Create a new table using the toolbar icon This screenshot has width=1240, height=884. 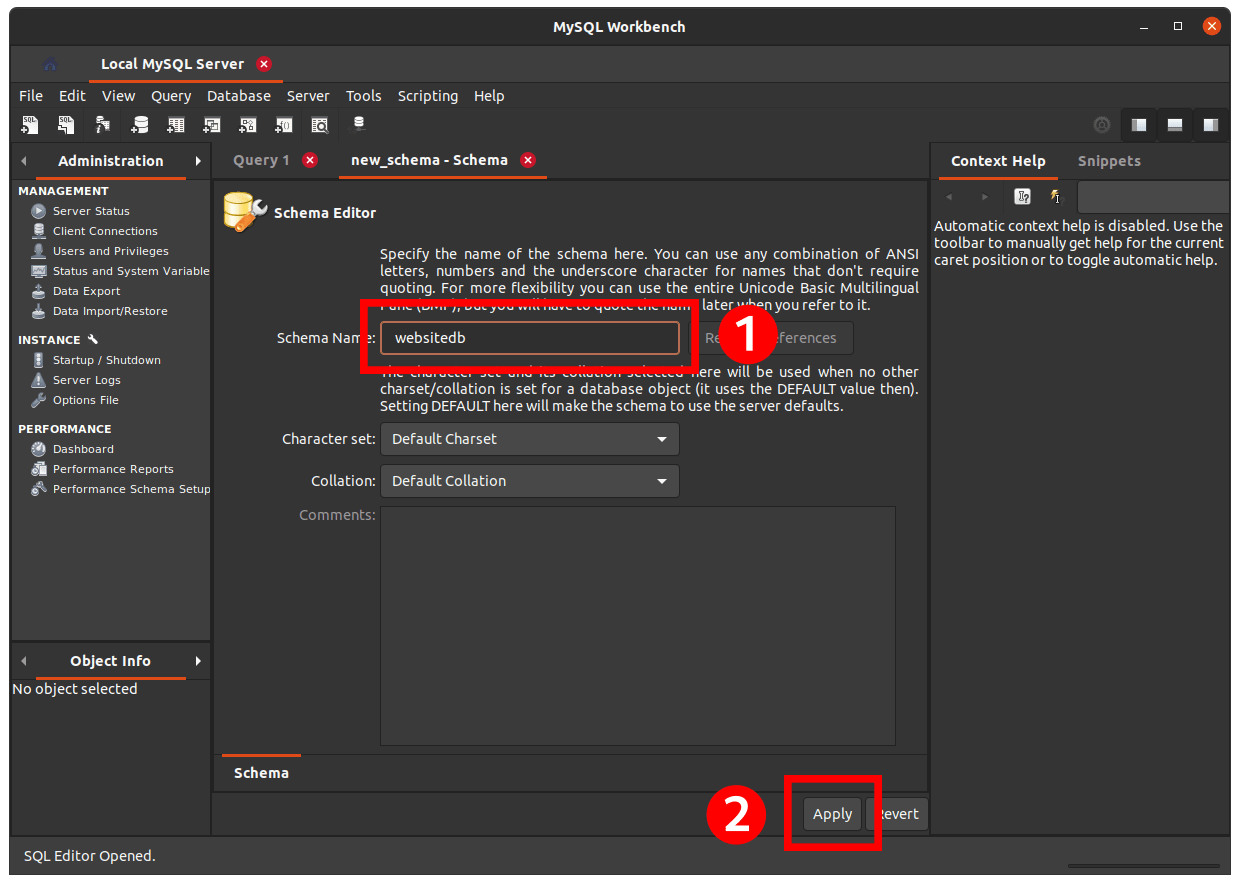[175, 125]
